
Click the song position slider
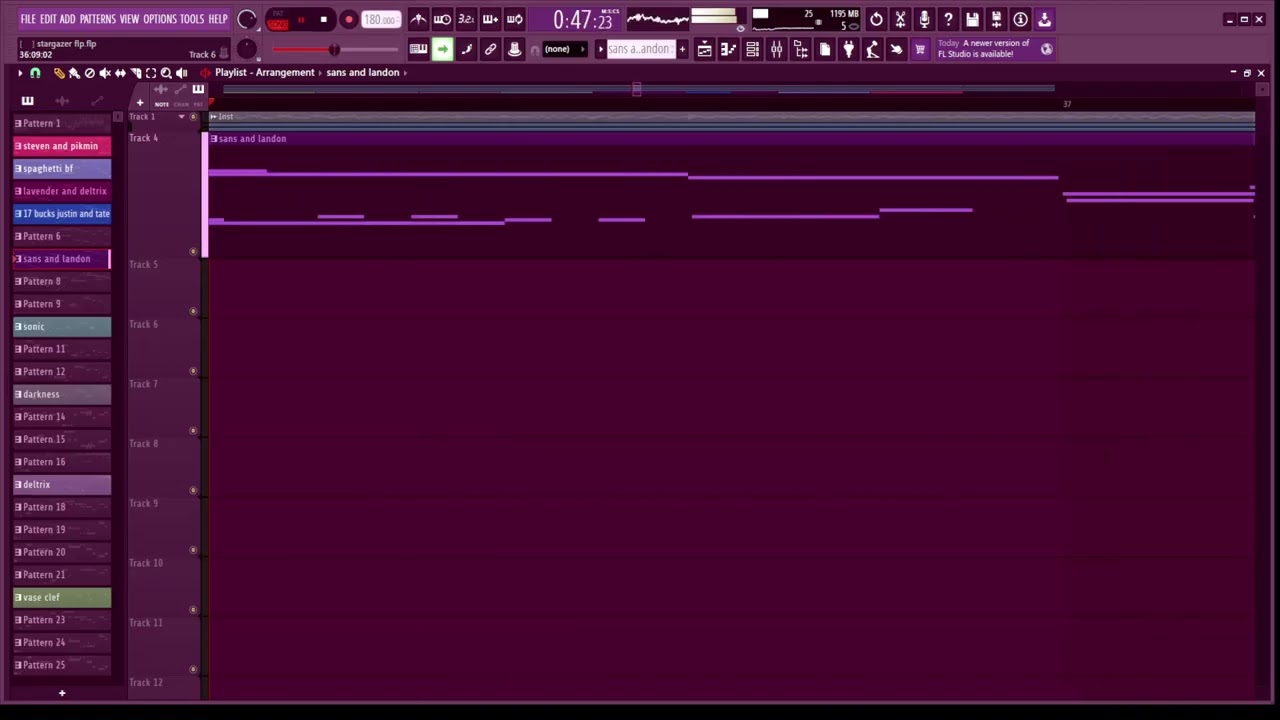tap(335, 49)
